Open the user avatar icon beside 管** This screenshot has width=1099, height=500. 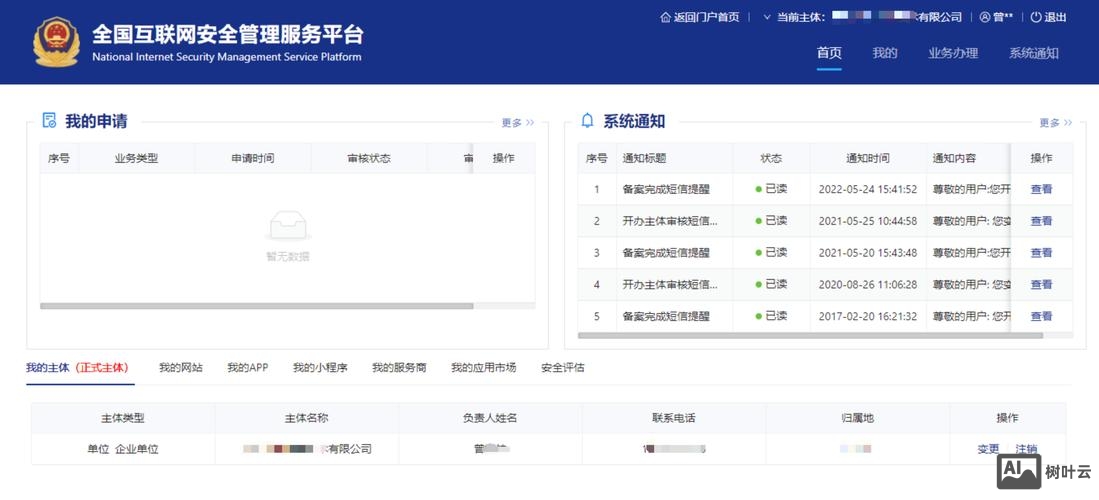tap(984, 18)
